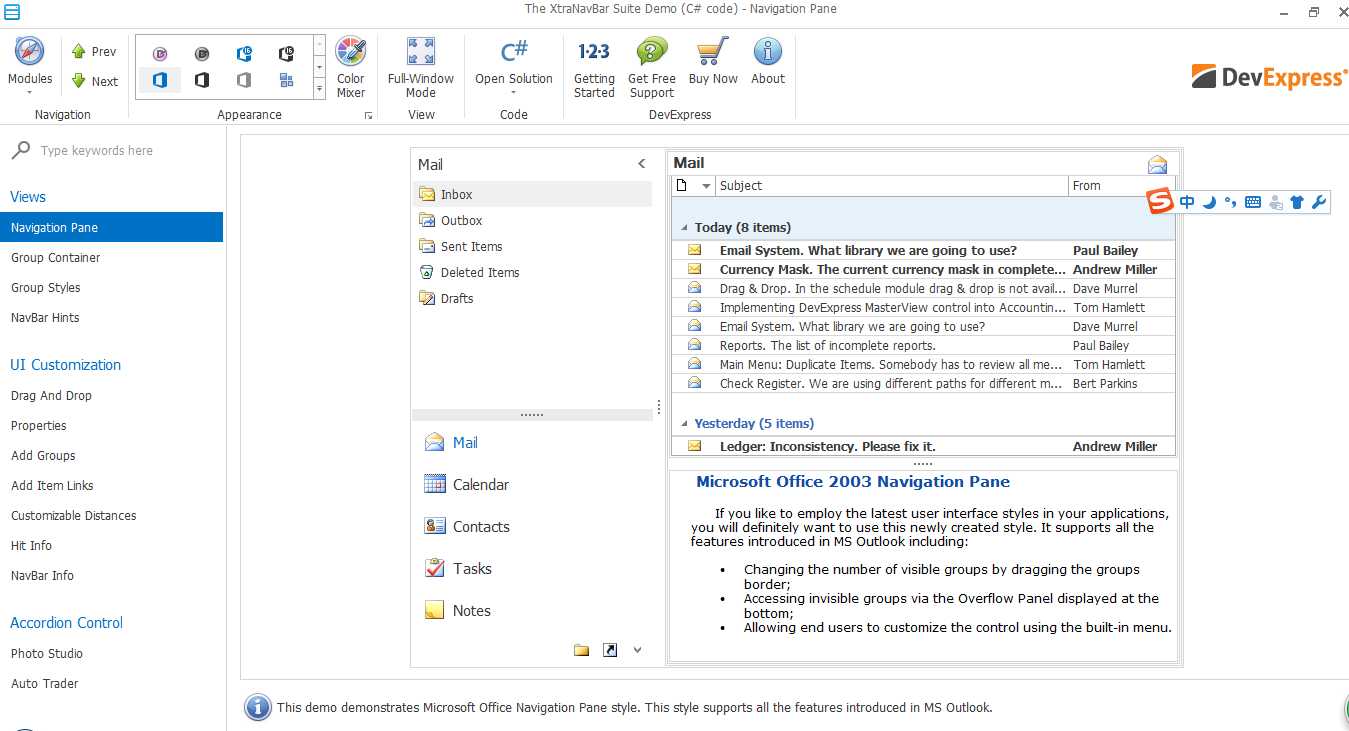
Task: Open the Getting Started guide
Action: coord(594,67)
